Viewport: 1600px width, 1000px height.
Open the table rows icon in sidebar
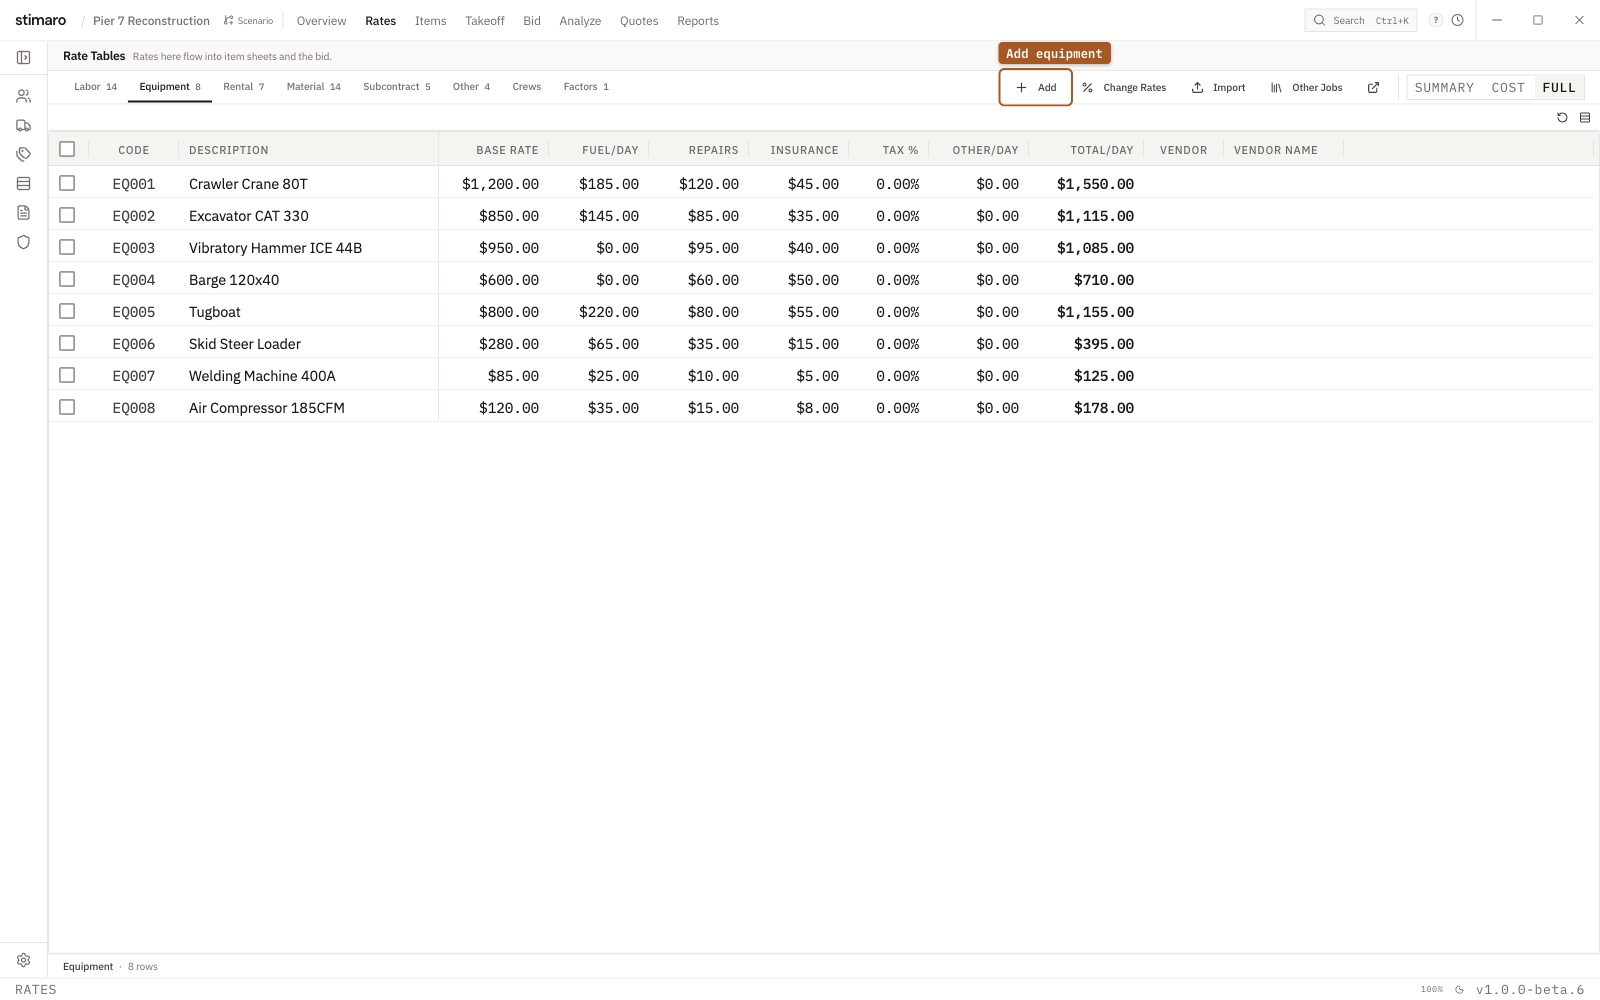point(23,183)
